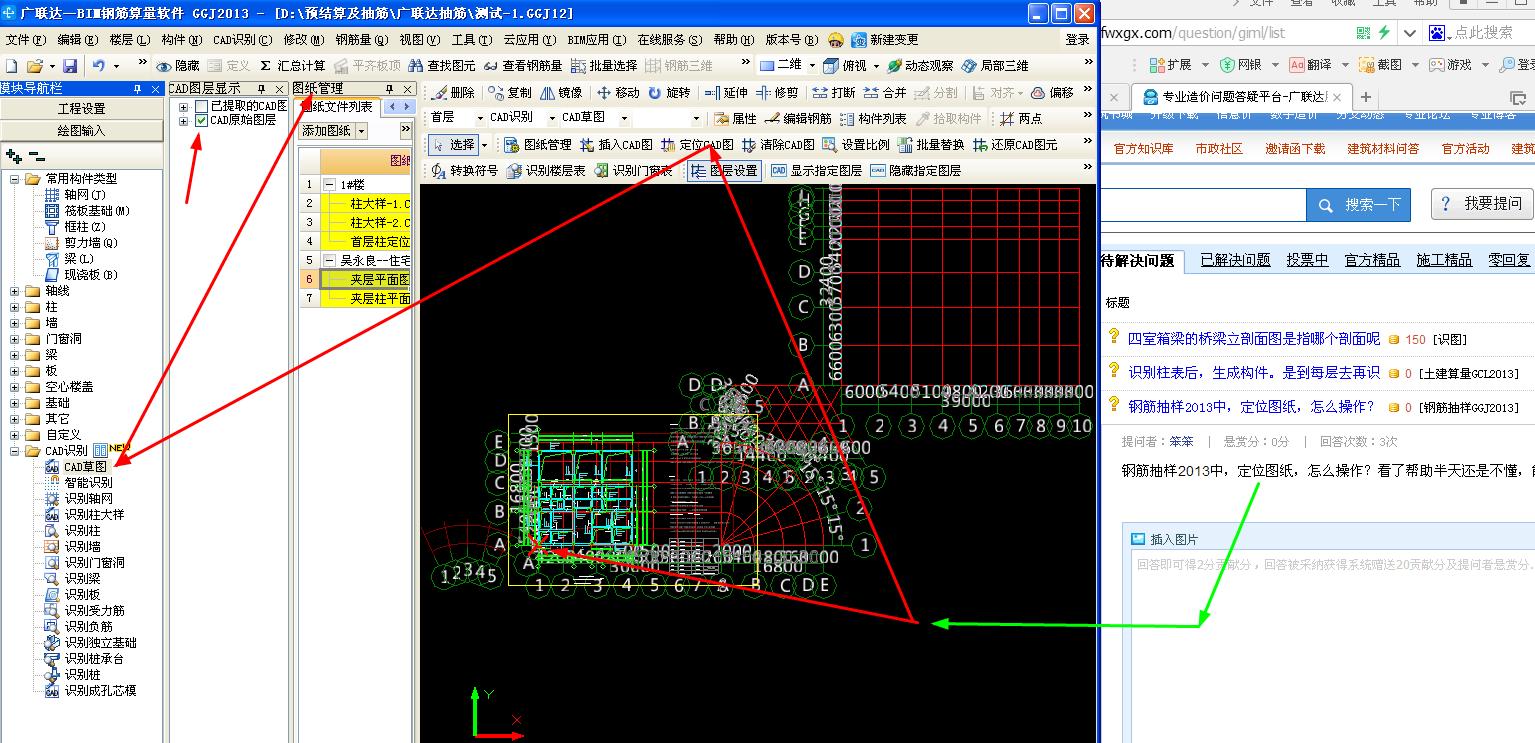
Task: Click the save disk icon
Action: pyautogui.click(x=70, y=65)
